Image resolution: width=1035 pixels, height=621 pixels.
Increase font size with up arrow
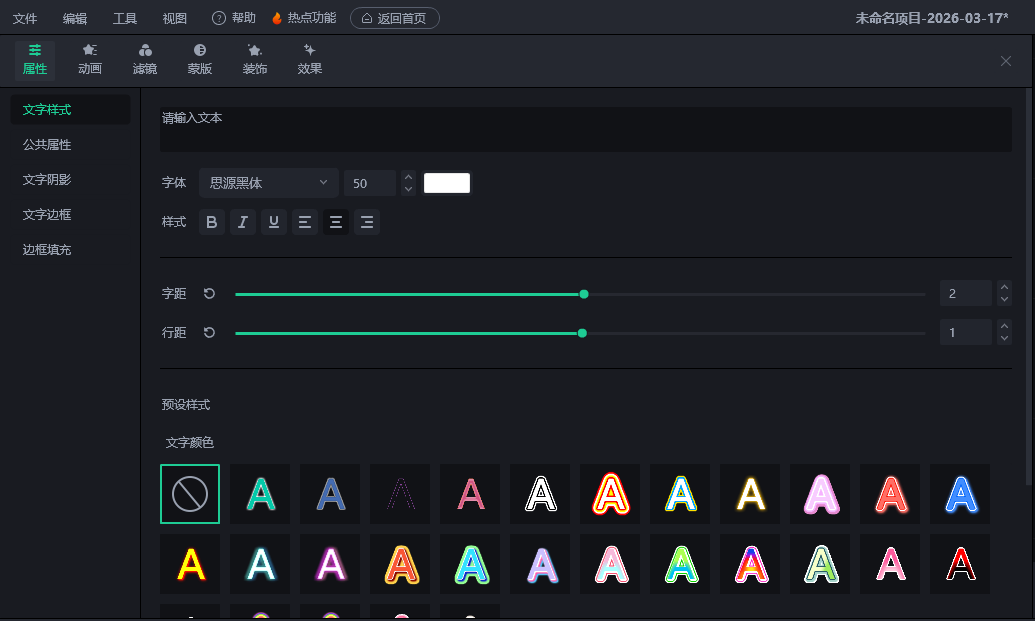408,177
